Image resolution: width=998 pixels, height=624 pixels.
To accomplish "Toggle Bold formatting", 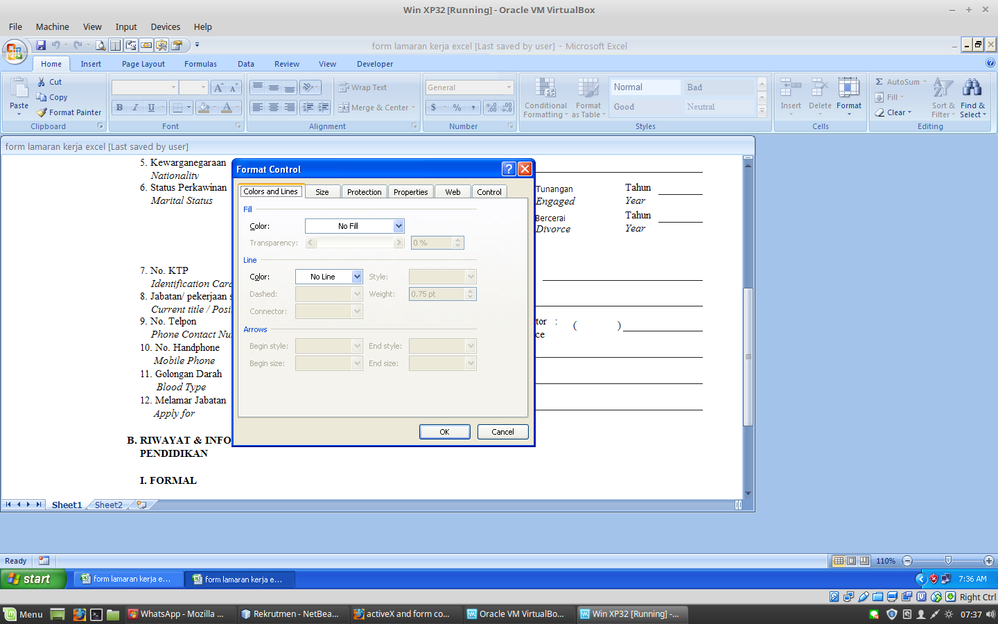I will [119, 108].
